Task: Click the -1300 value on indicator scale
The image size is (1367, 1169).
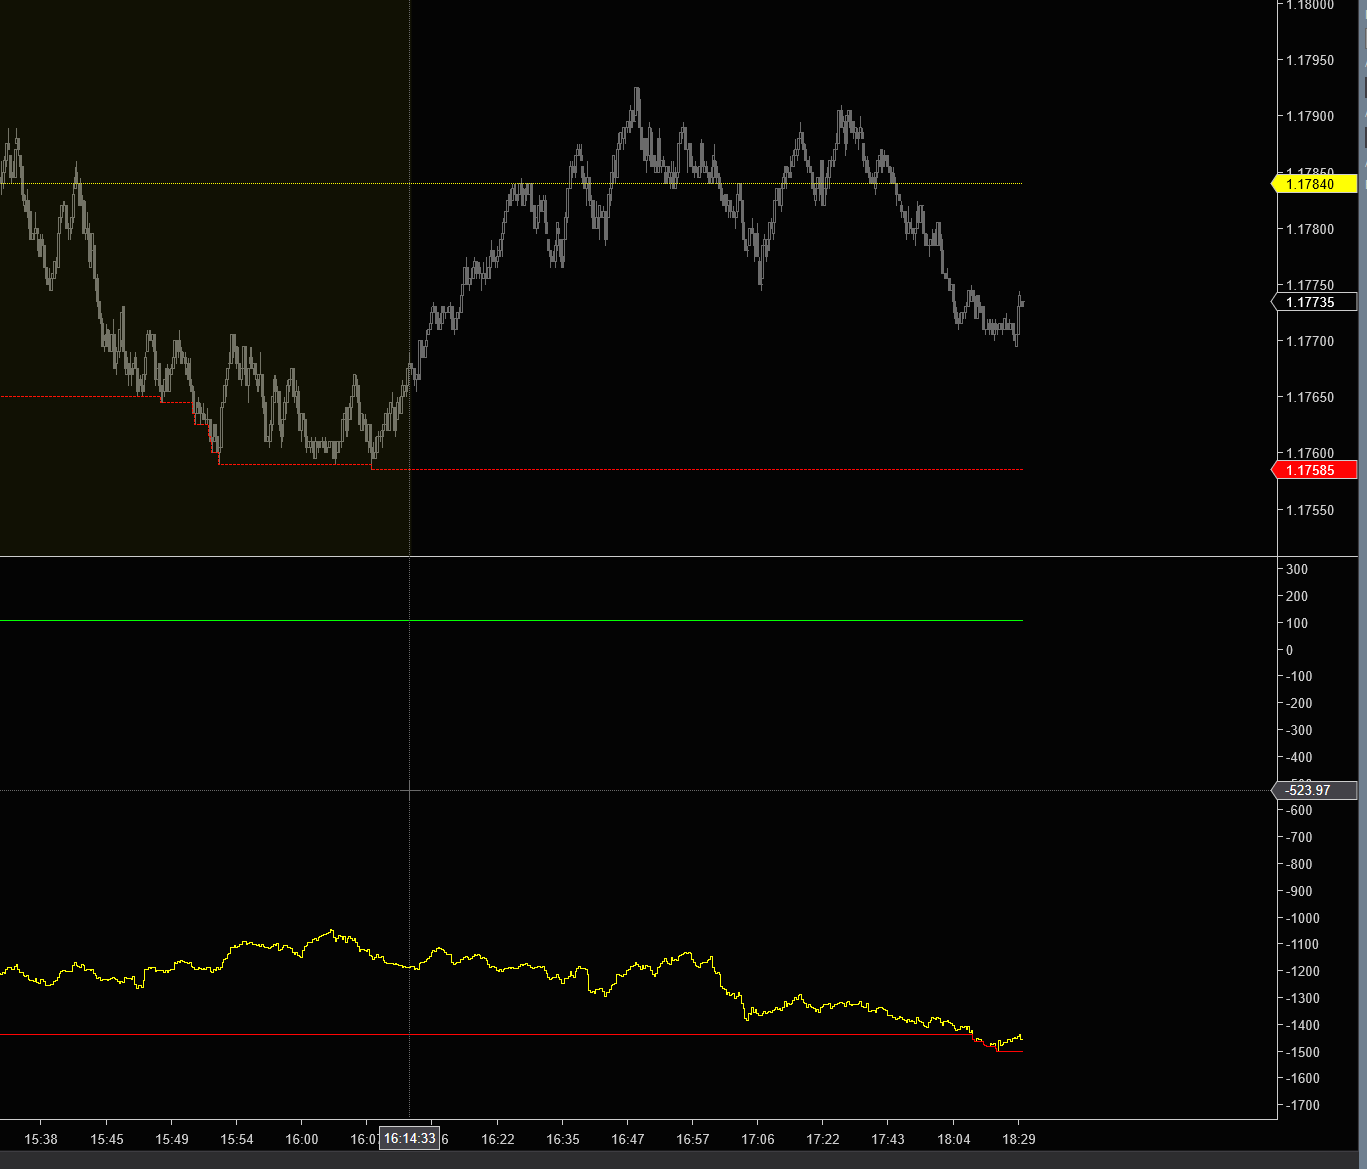Action: [x=1303, y=998]
